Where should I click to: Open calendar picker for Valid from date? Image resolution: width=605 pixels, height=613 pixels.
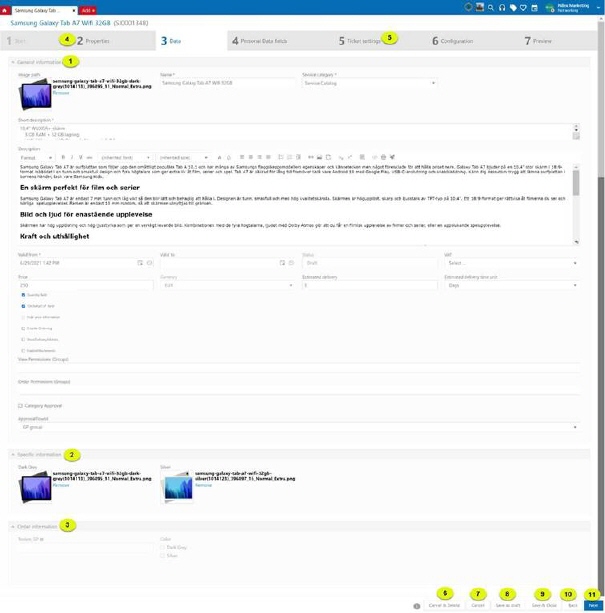coord(139,263)
